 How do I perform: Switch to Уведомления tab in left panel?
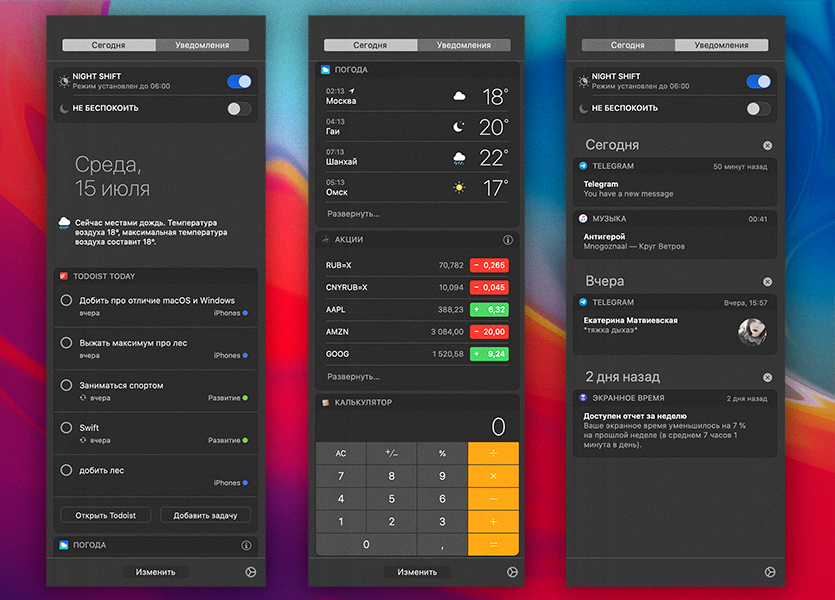[x=202, y=45]
